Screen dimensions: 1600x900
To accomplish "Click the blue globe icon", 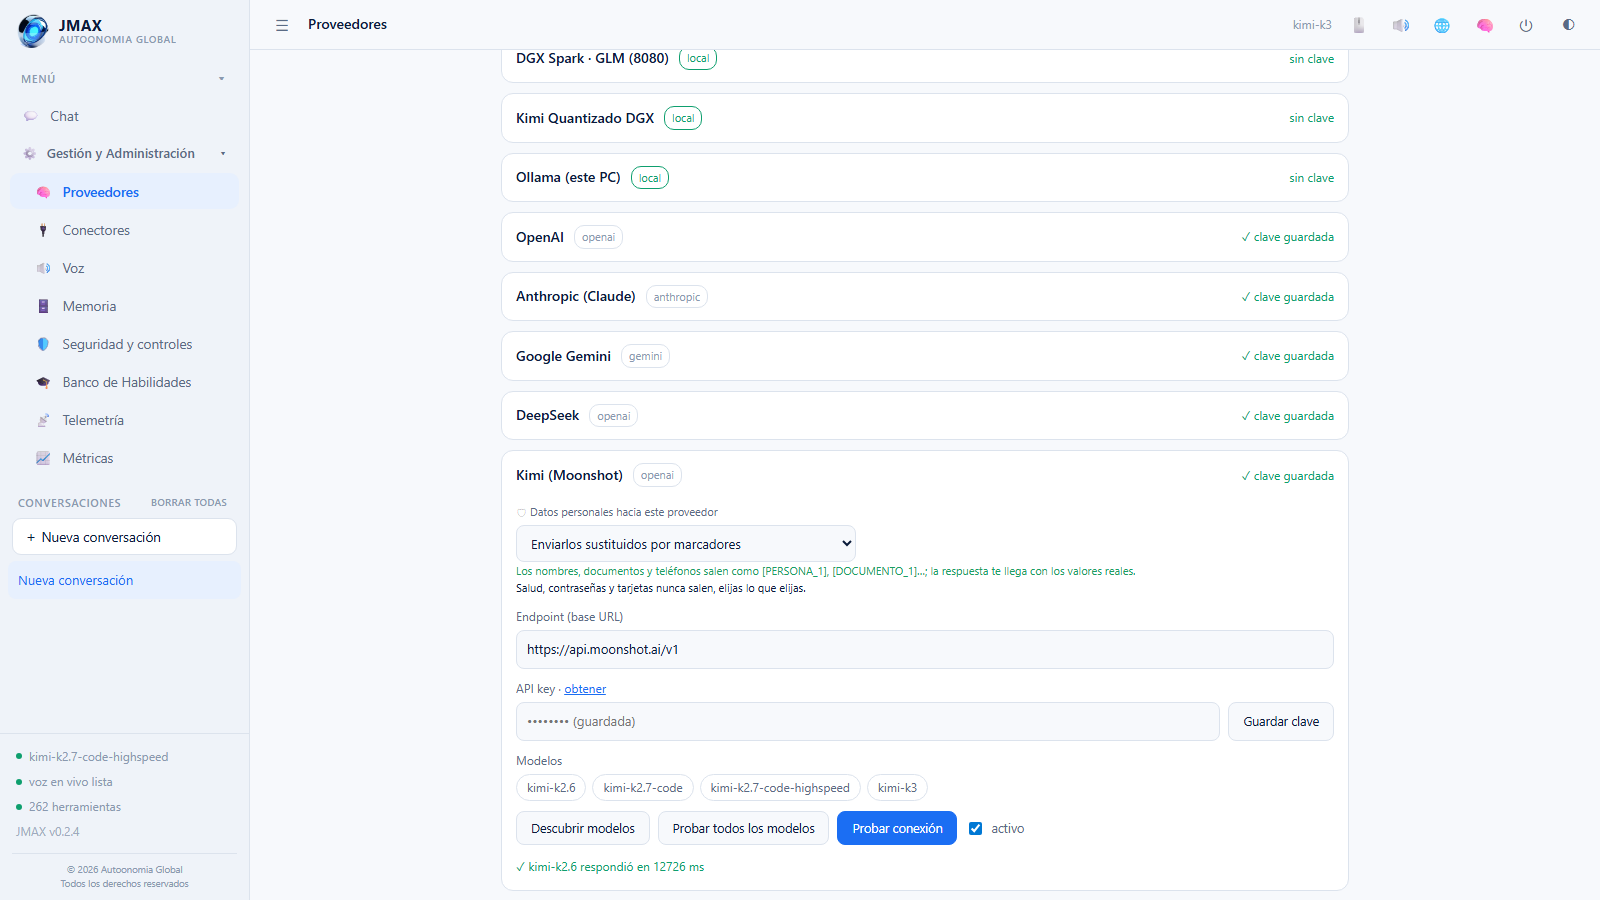I will click(x=1442, y=25).
